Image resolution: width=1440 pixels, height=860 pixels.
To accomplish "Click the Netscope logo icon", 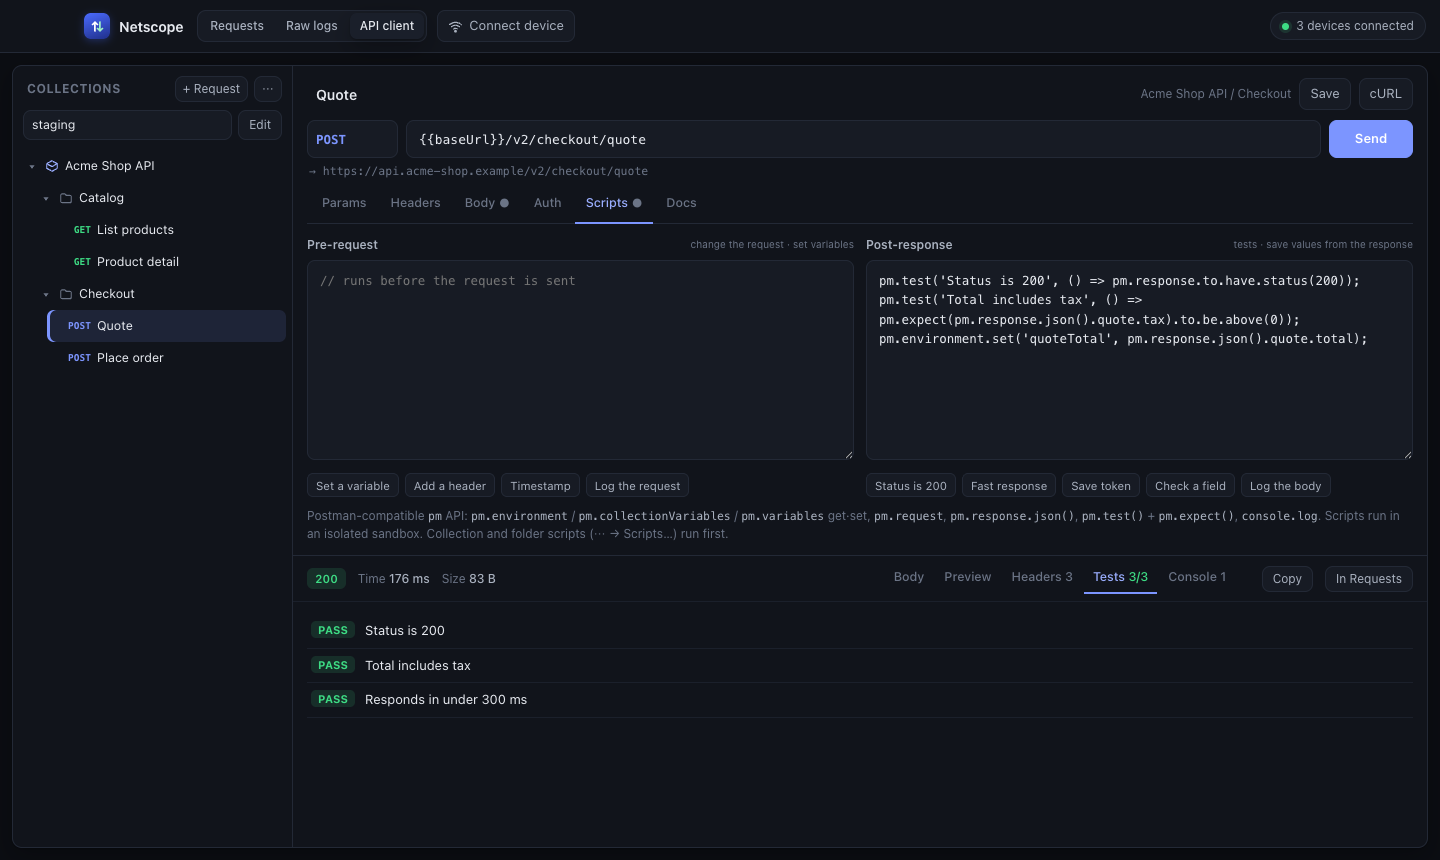I will [x=97, y=26].
